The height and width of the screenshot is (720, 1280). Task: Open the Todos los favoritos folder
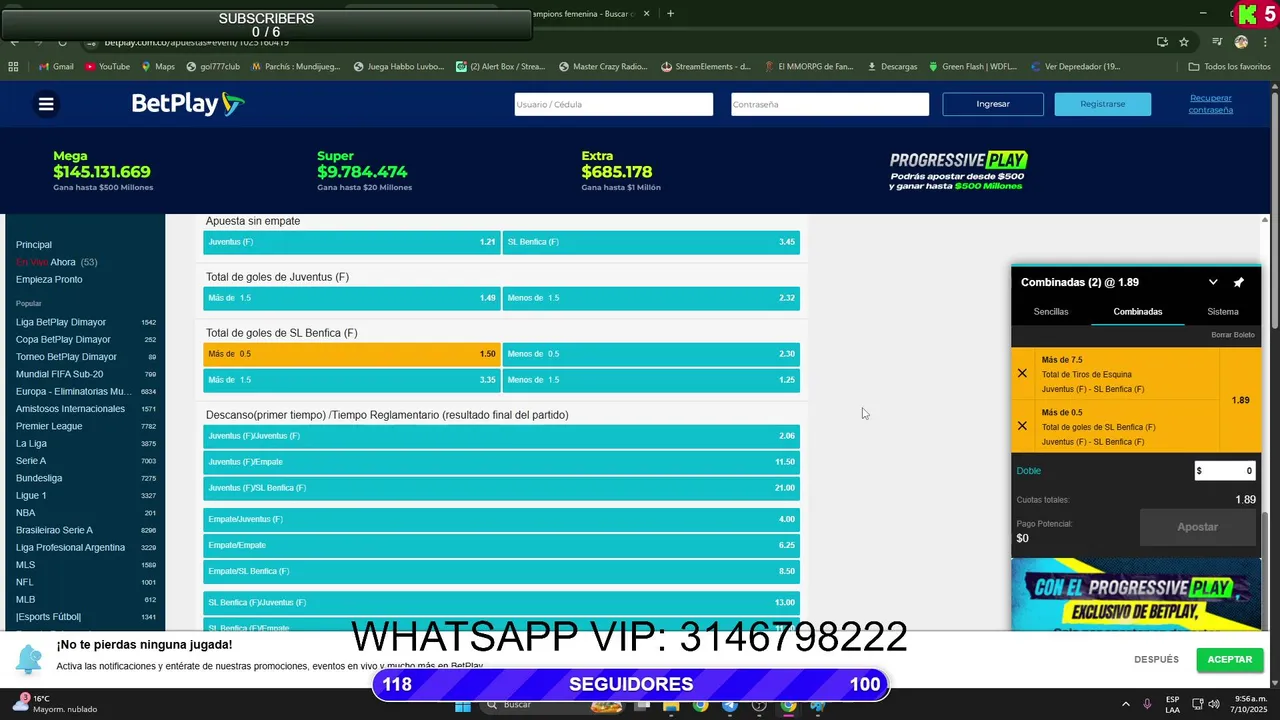[x=1229, y=67]
